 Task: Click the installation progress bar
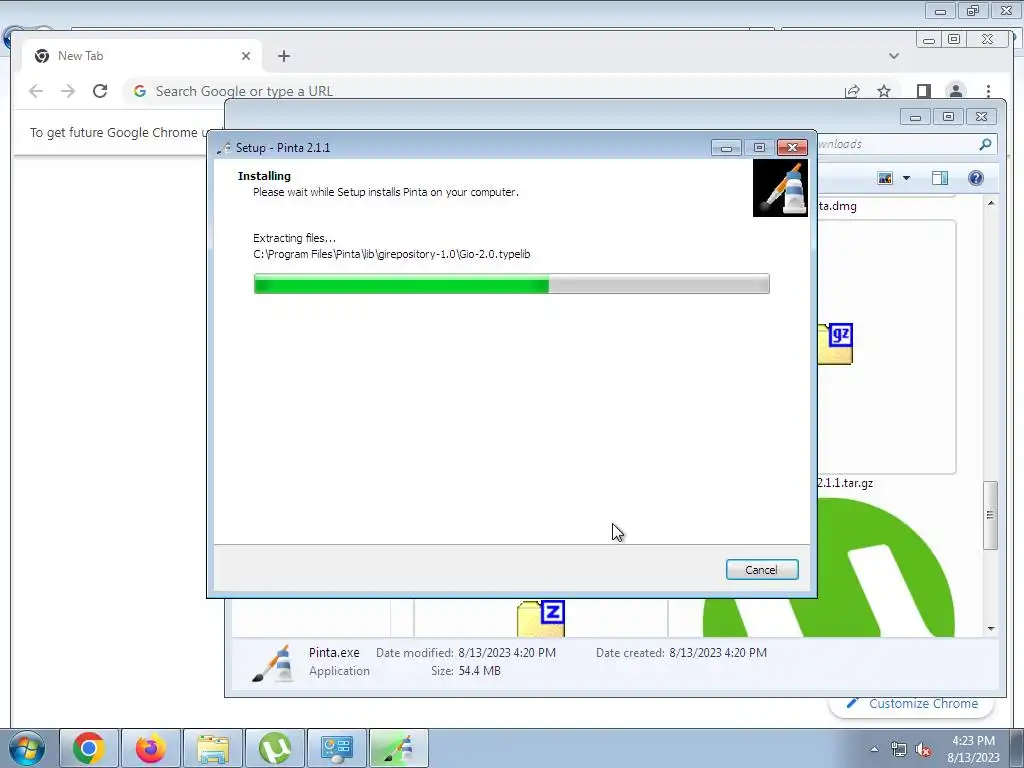pyautogui.click(x=511, y=283)
